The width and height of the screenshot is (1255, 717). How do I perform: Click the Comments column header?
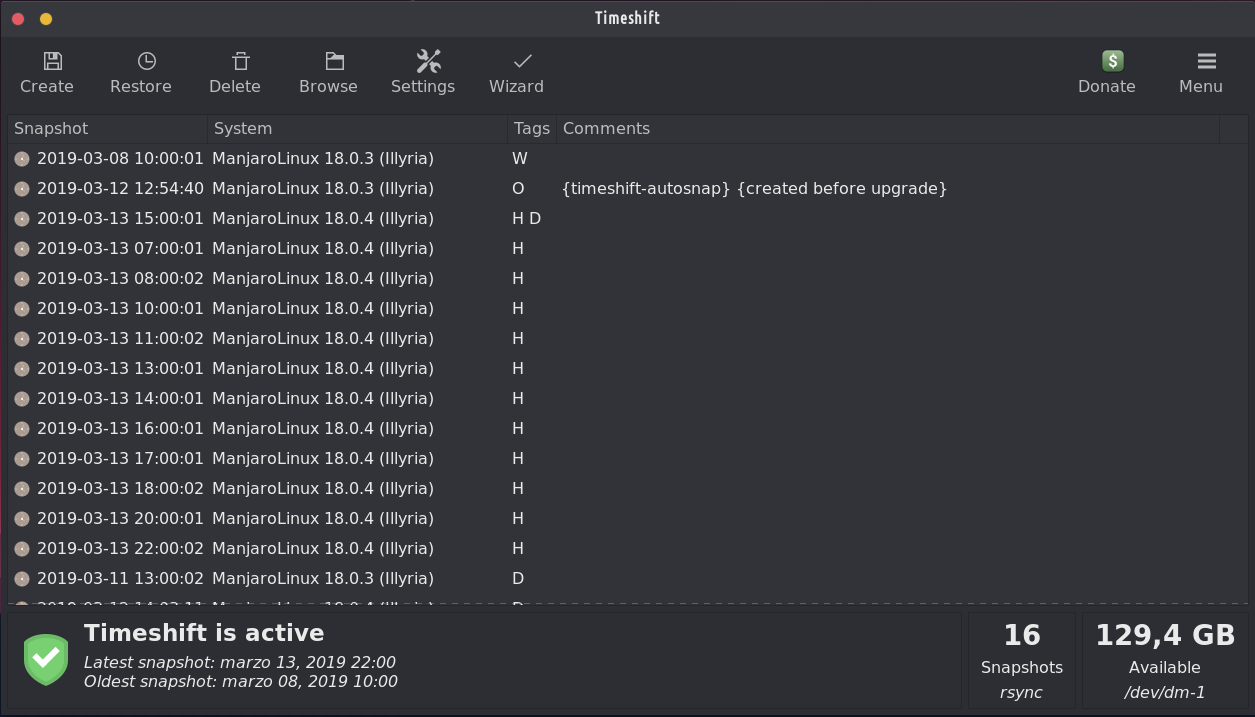pos(606,129)
